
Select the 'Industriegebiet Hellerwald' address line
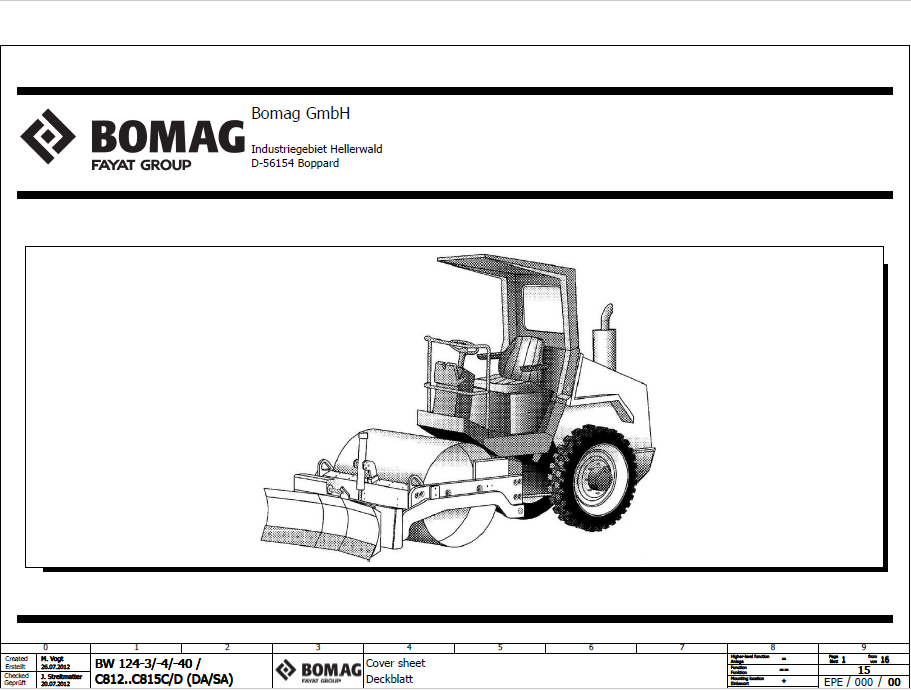pyautogui.click(x=317, y=149)
